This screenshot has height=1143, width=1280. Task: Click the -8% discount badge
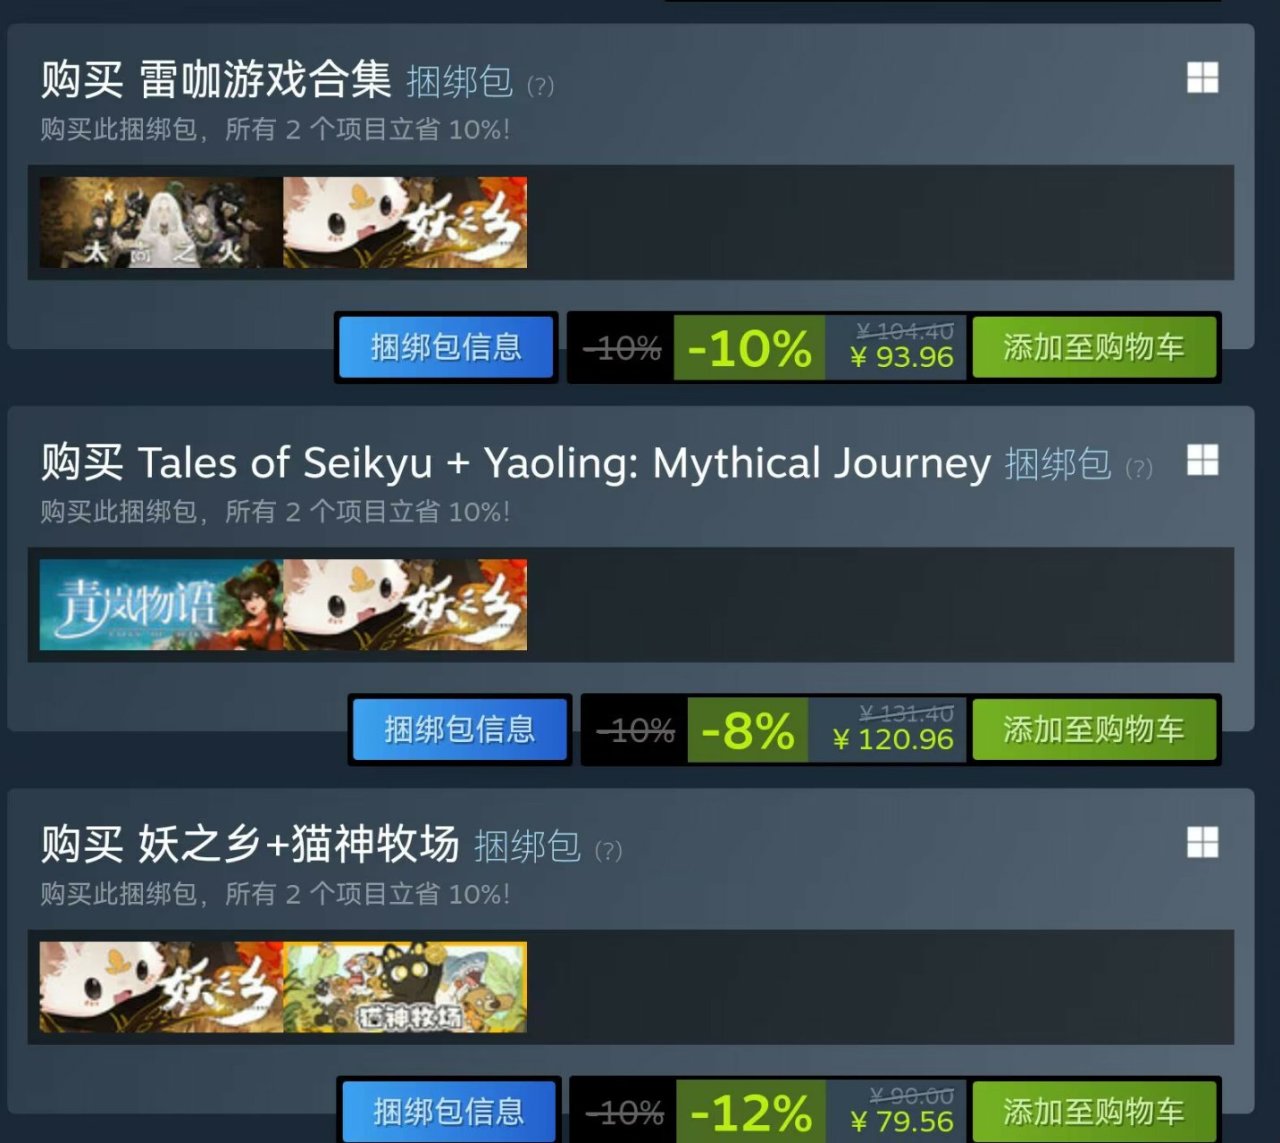[x=748, y=730]
